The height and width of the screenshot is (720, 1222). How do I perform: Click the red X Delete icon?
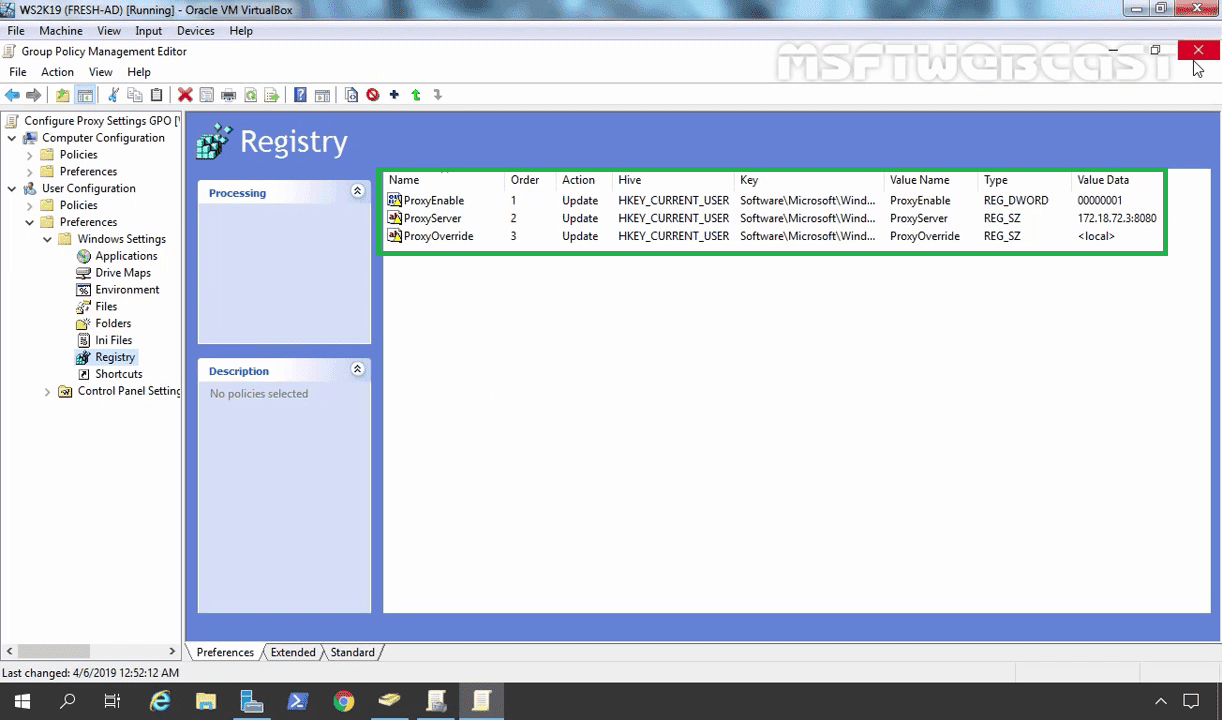click(185, 95)
